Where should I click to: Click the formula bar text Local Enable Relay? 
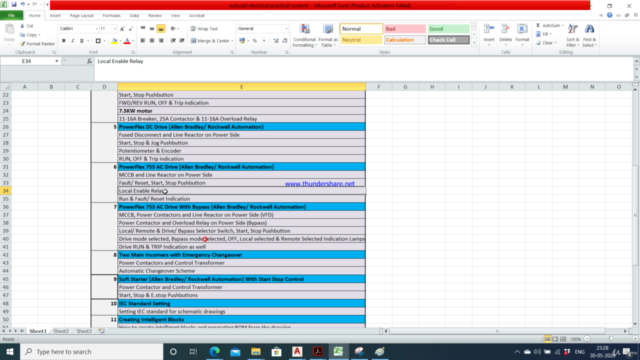120,61
